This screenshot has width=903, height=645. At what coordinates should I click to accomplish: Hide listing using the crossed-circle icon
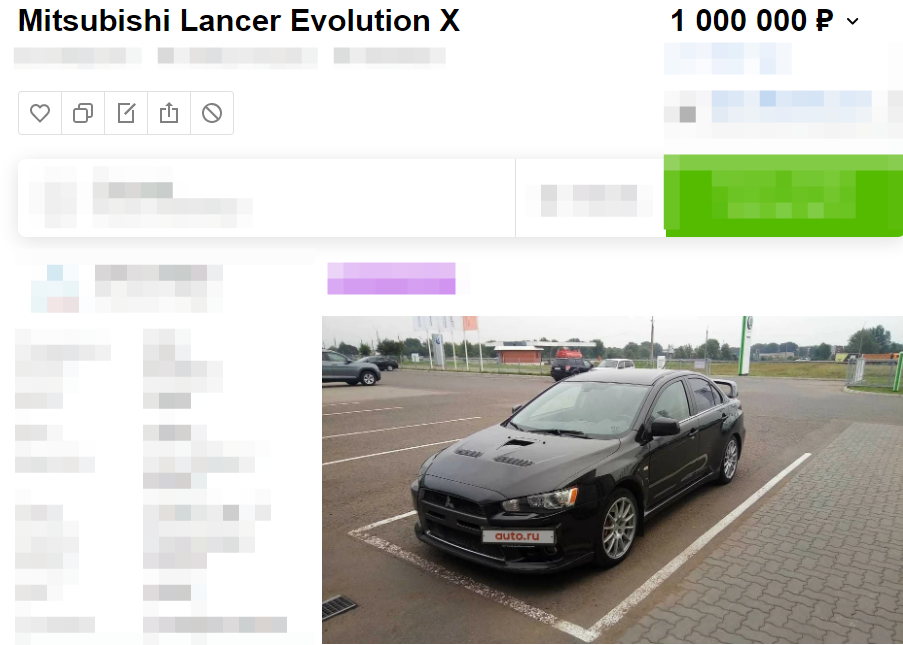click(212, 113)
